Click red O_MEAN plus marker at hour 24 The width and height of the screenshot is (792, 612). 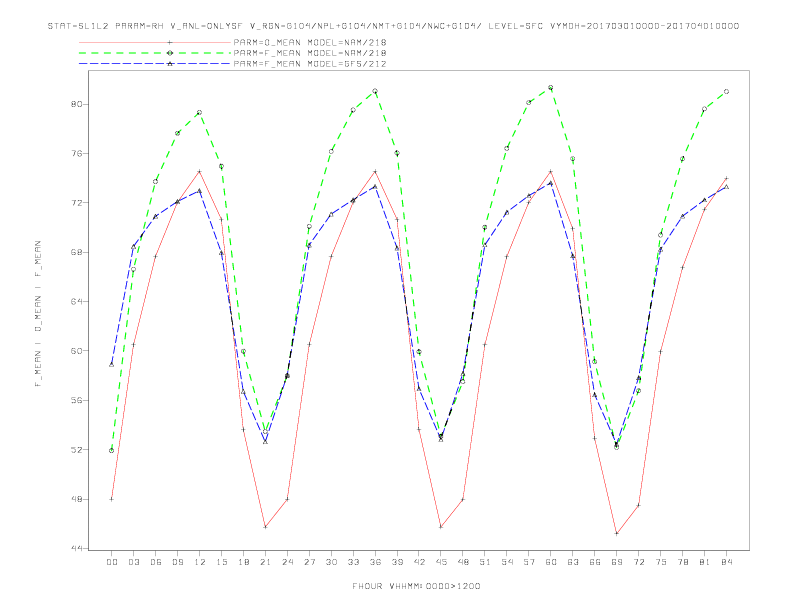click(x=287, y=499)
